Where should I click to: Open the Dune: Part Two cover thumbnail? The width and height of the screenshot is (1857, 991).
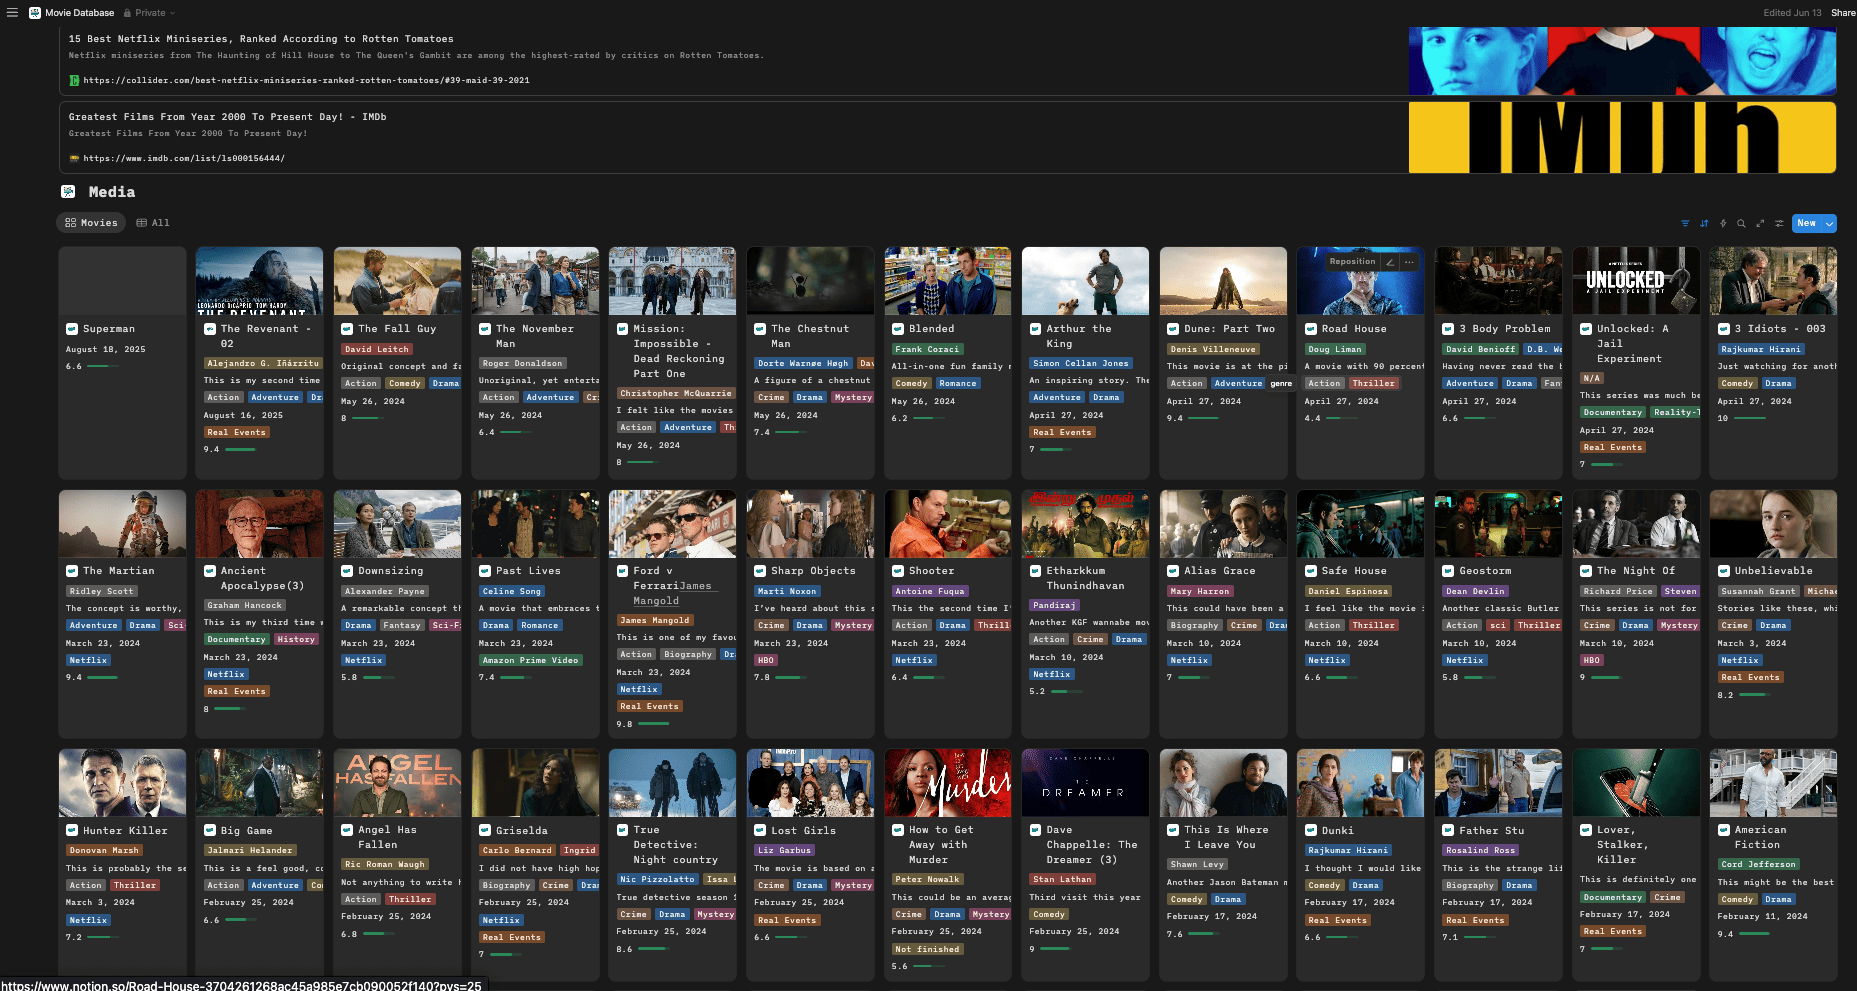click(1223, 281)
